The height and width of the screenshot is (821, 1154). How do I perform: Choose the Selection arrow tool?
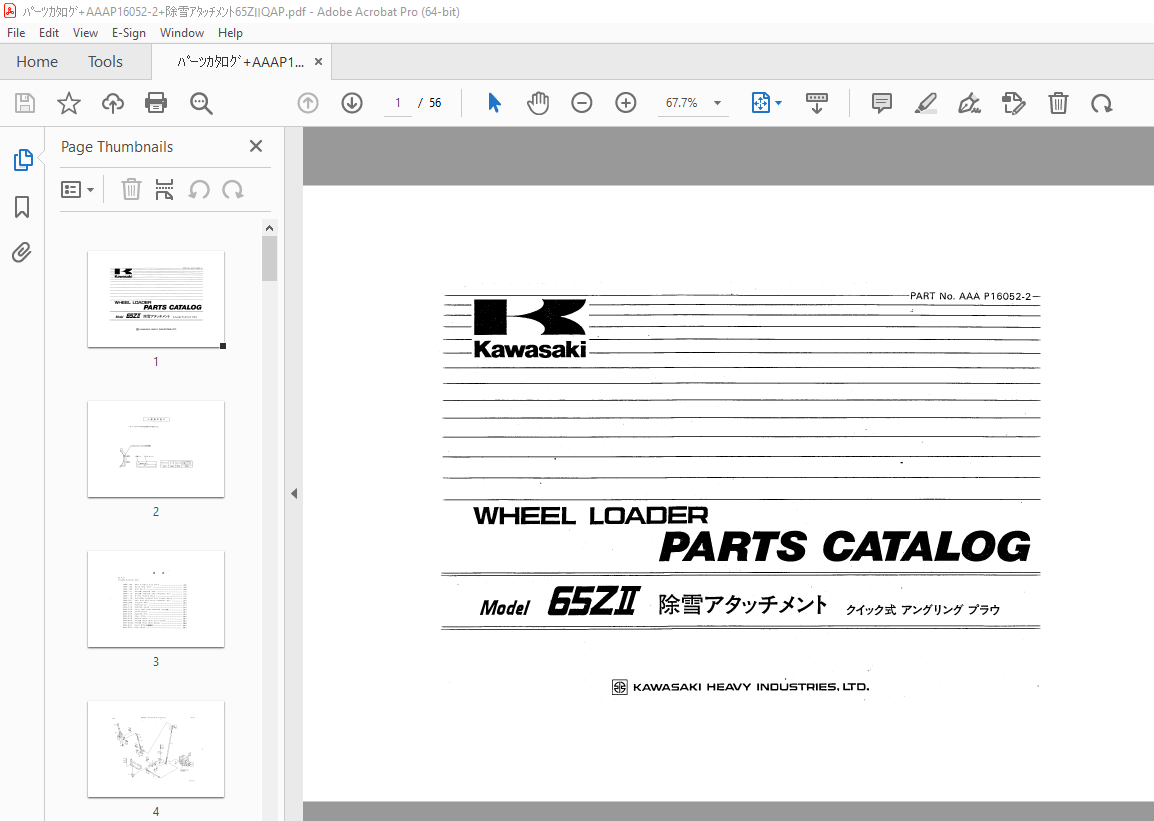[495, 103]
